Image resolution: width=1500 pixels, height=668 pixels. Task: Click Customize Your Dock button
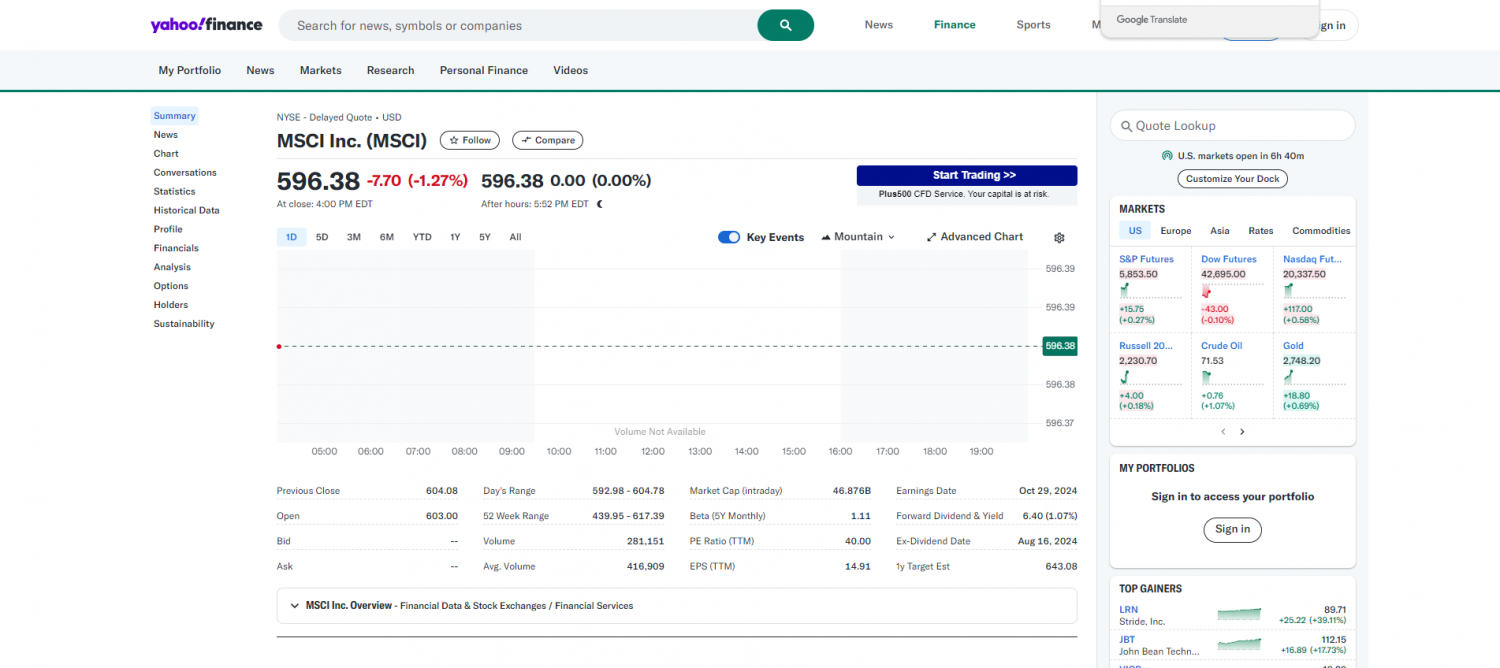click(1232, 179)
